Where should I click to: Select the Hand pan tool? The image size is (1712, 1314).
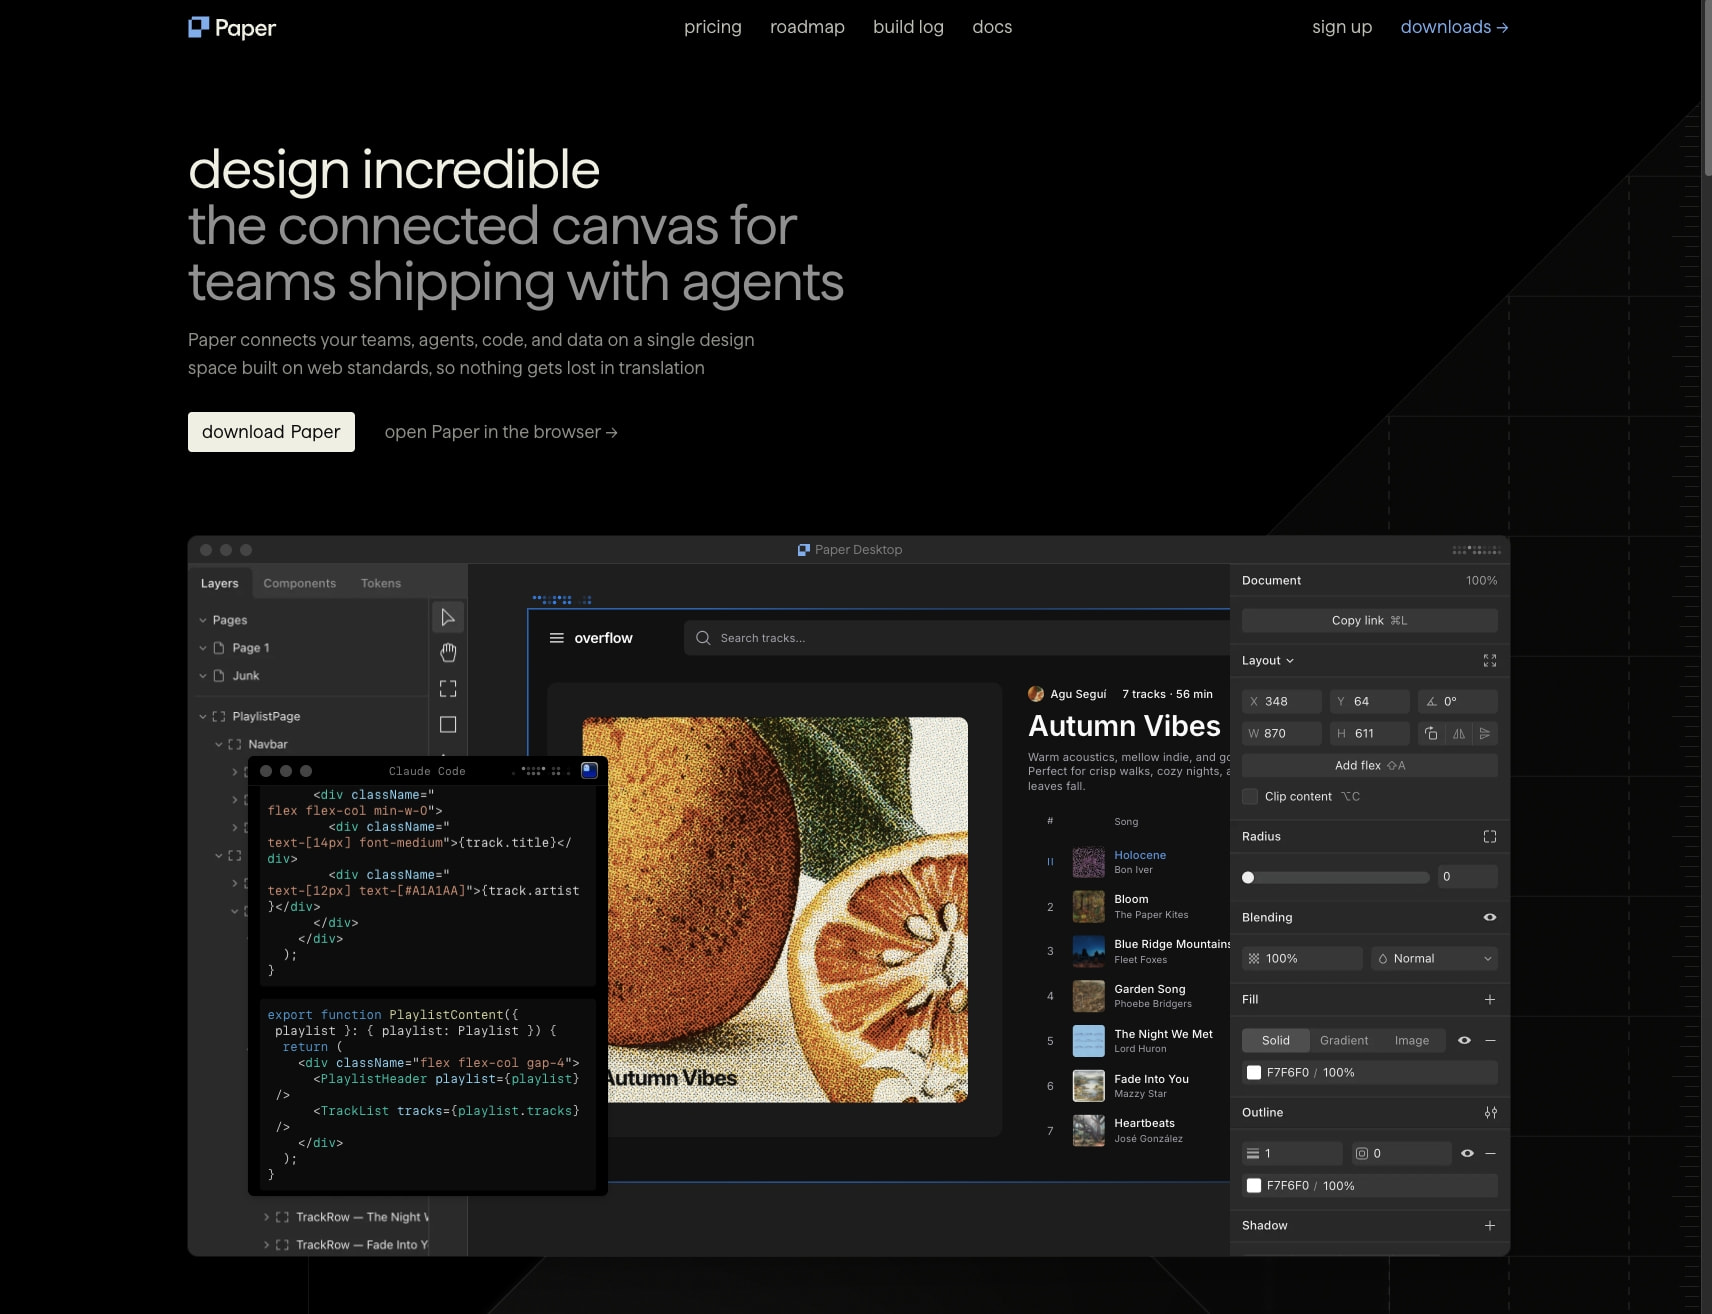[x=448, y=653]
